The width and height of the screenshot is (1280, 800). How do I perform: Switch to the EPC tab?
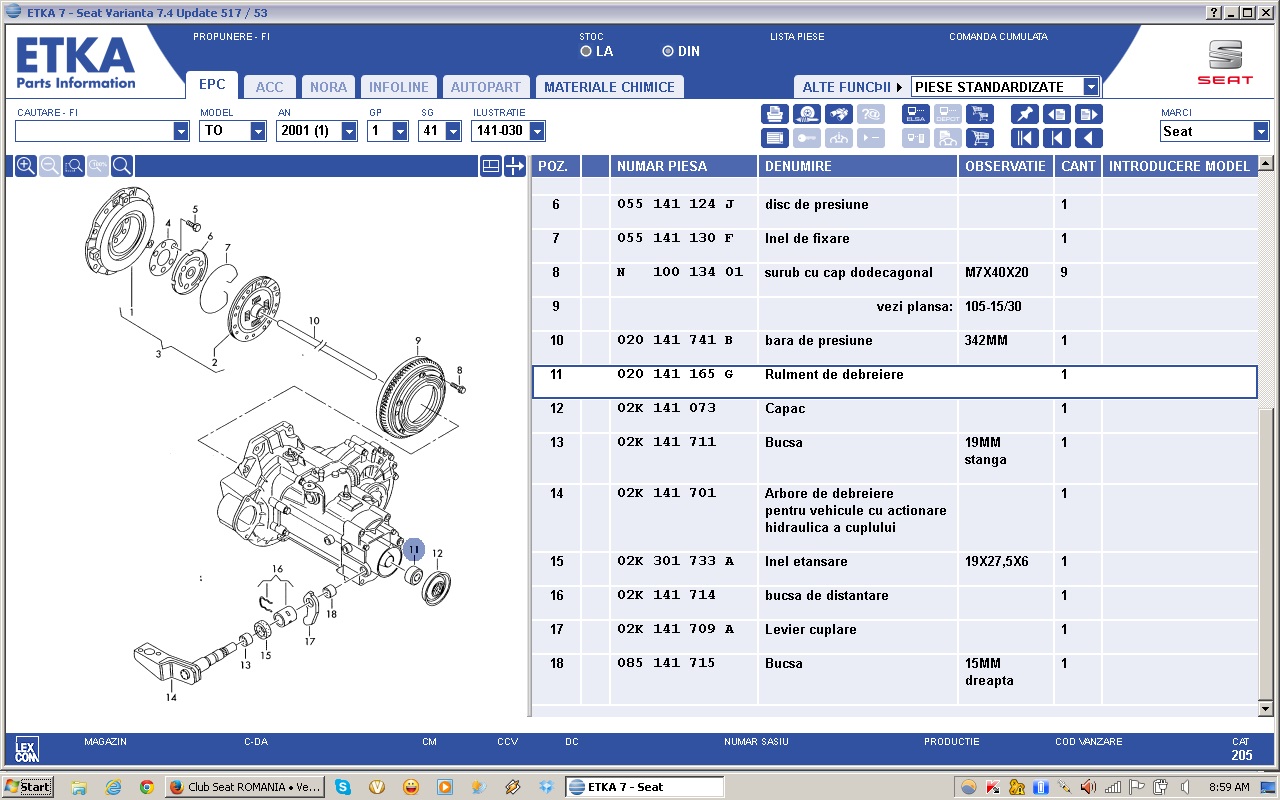click(212, 85)
